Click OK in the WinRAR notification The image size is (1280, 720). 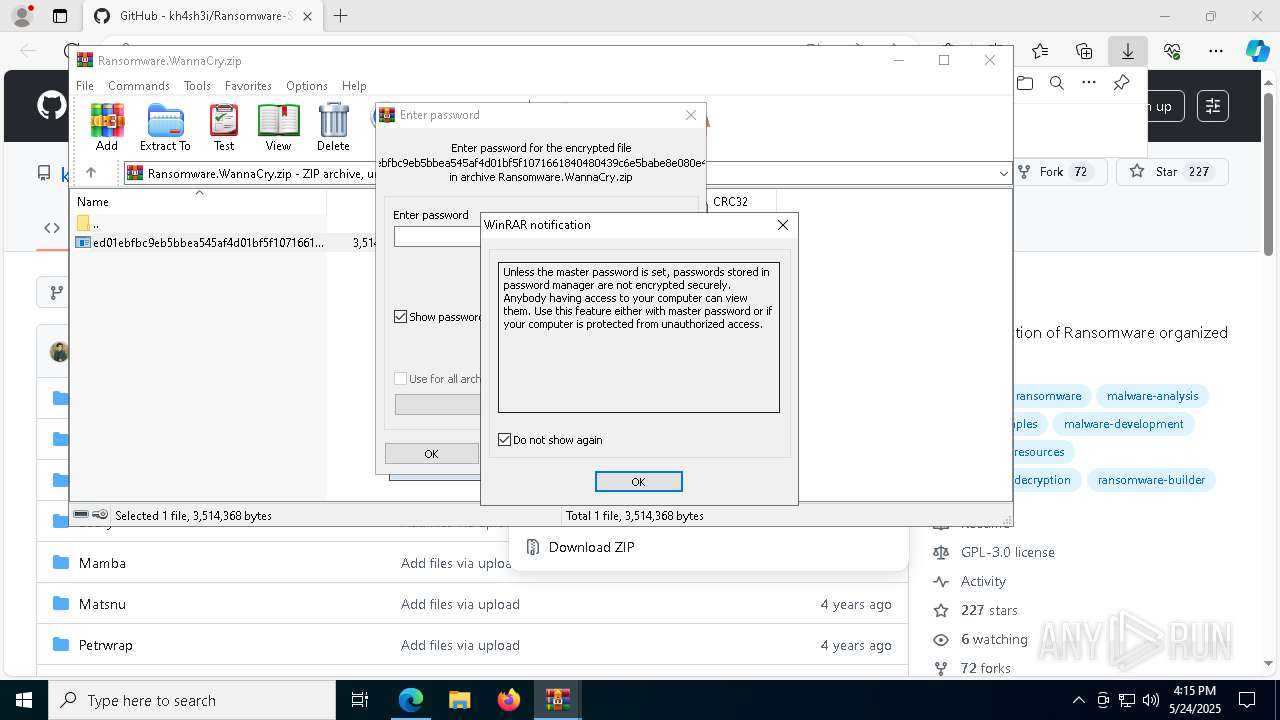point(638,482)
